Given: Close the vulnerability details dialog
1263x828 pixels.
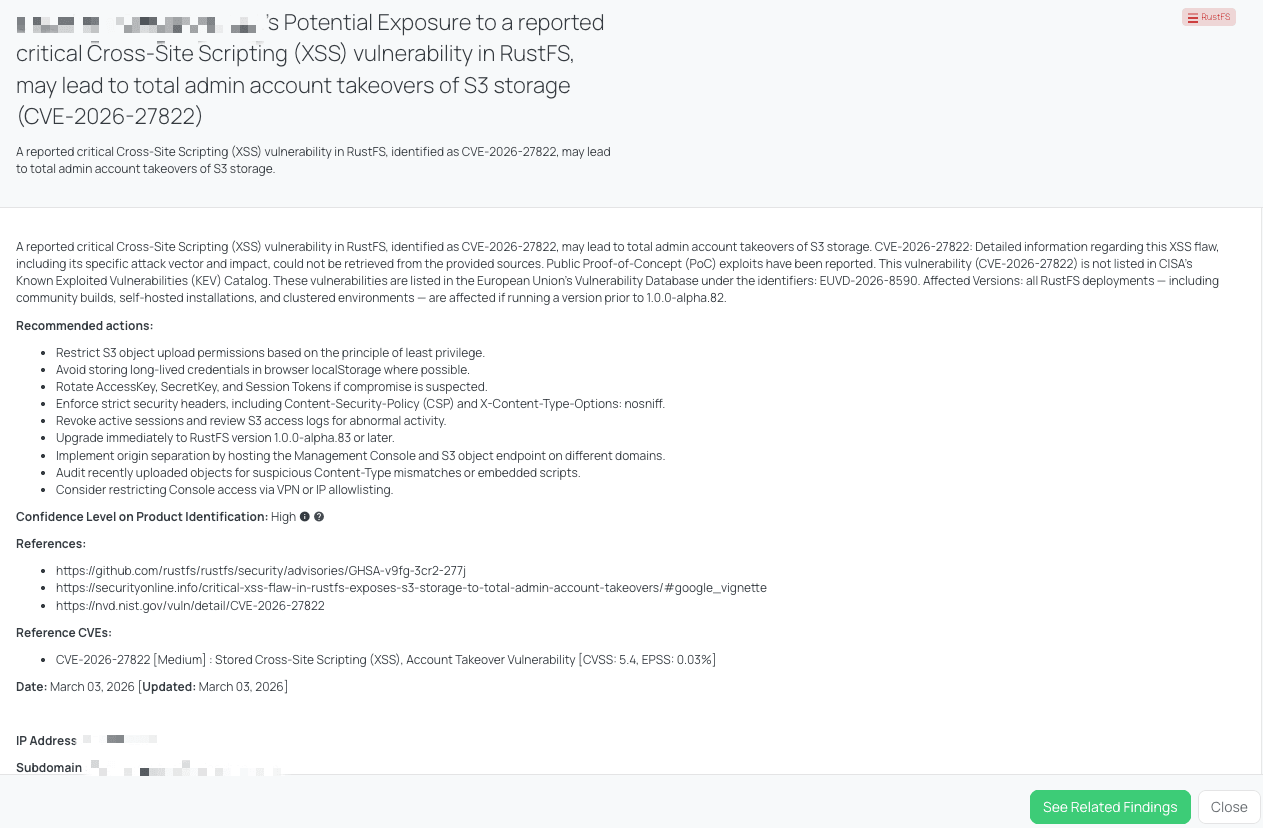Looking at the screenshot, I should 1229,807.
